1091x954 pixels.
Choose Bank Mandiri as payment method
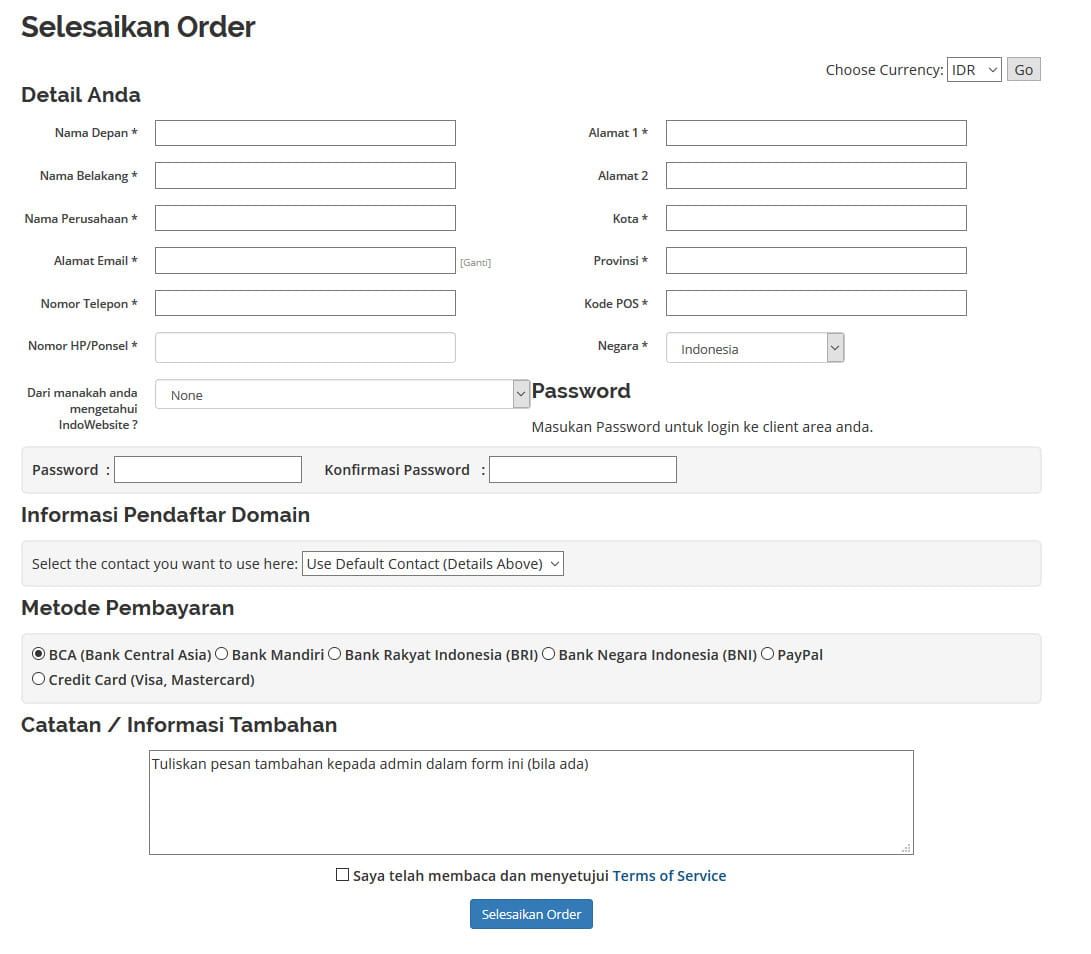click(222, 654)
